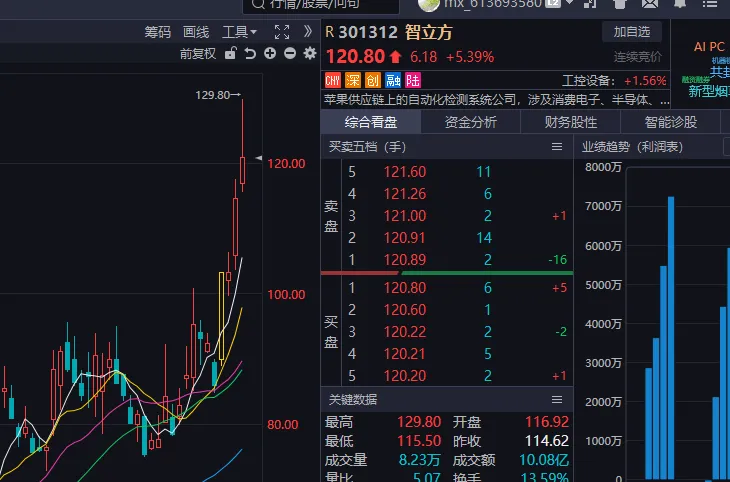Viewport: 730px width, 482px height.
Task: Switch to the 智能诊股 tab
Action: (x=670, y=122)
